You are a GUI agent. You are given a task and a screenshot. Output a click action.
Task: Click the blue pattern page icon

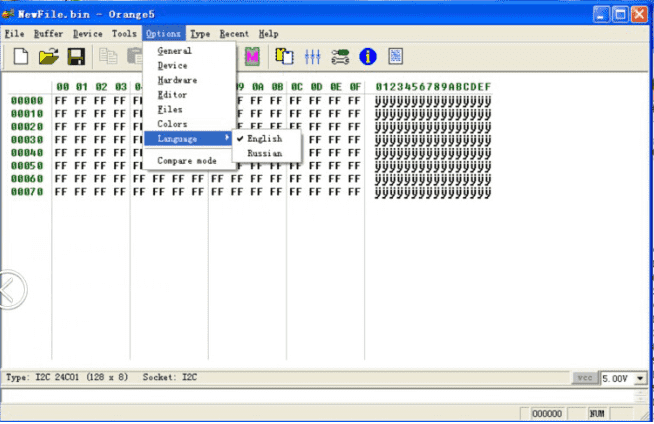[x=395, y=56]
